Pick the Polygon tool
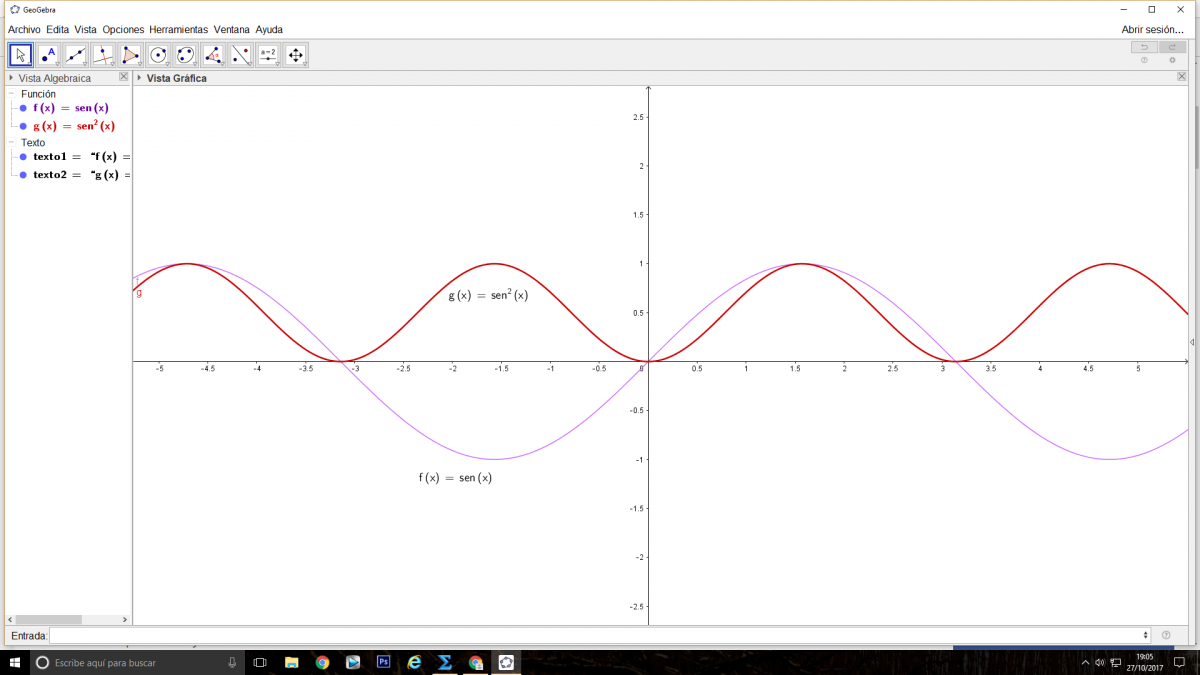 [131, 55]
